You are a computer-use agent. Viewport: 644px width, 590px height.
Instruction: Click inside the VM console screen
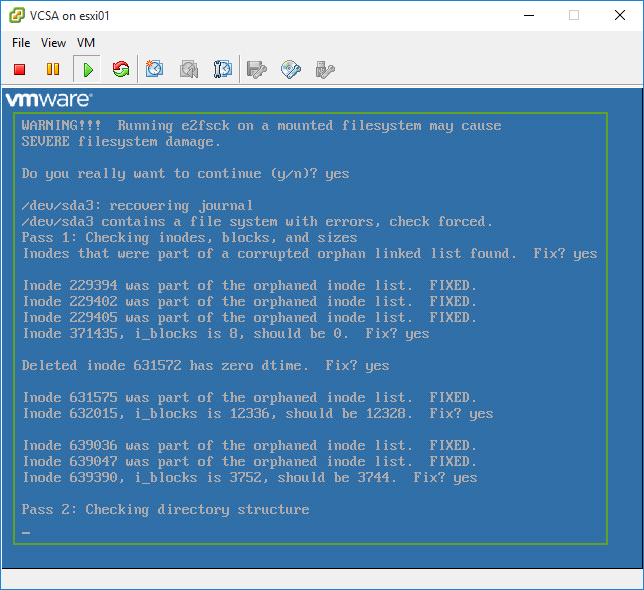[x=312, y=330]
